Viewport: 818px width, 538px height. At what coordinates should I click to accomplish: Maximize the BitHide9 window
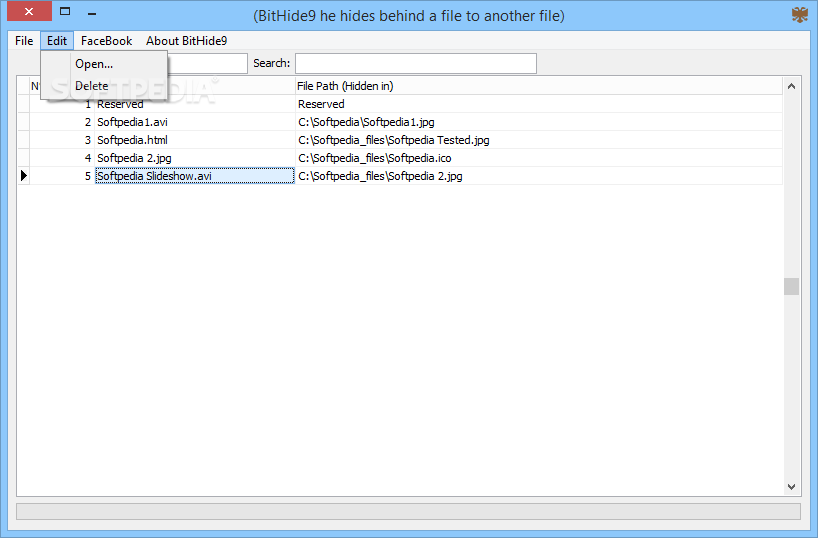[65, 11]
